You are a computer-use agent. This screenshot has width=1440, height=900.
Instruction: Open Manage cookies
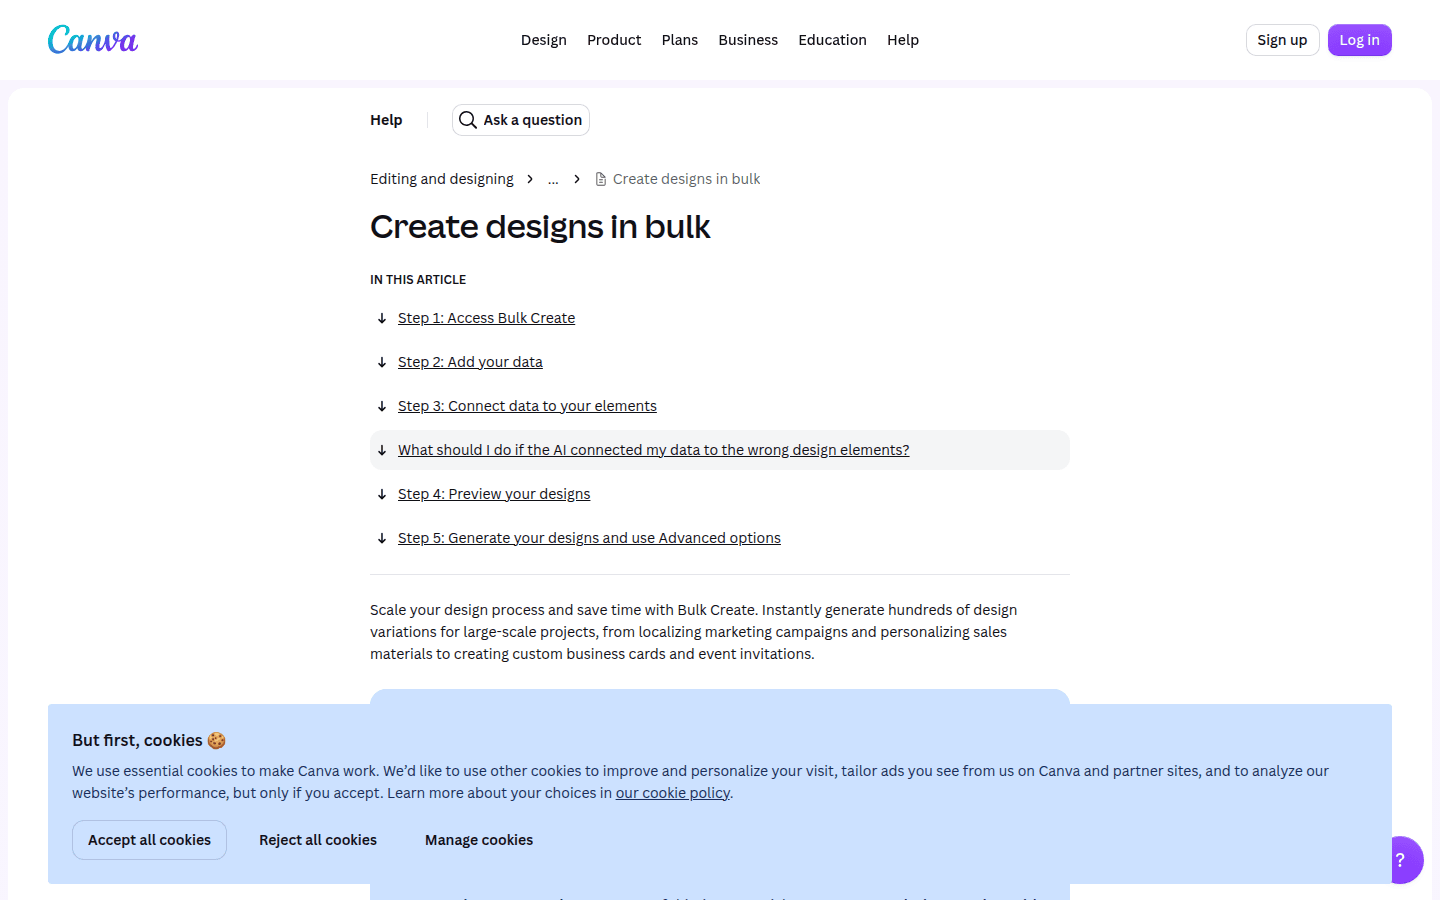(x=479, y=840)
